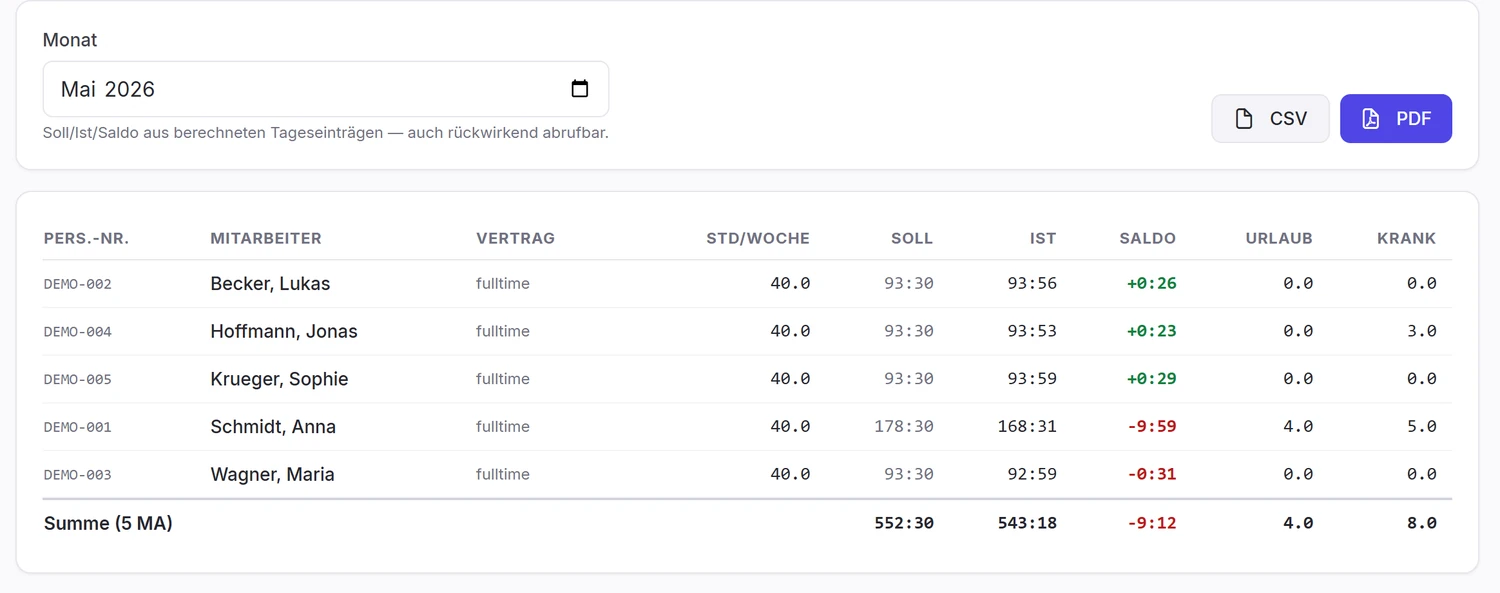Download the report as PDF
This screenshot has width=1500, height=593.
coord(1396,119)
